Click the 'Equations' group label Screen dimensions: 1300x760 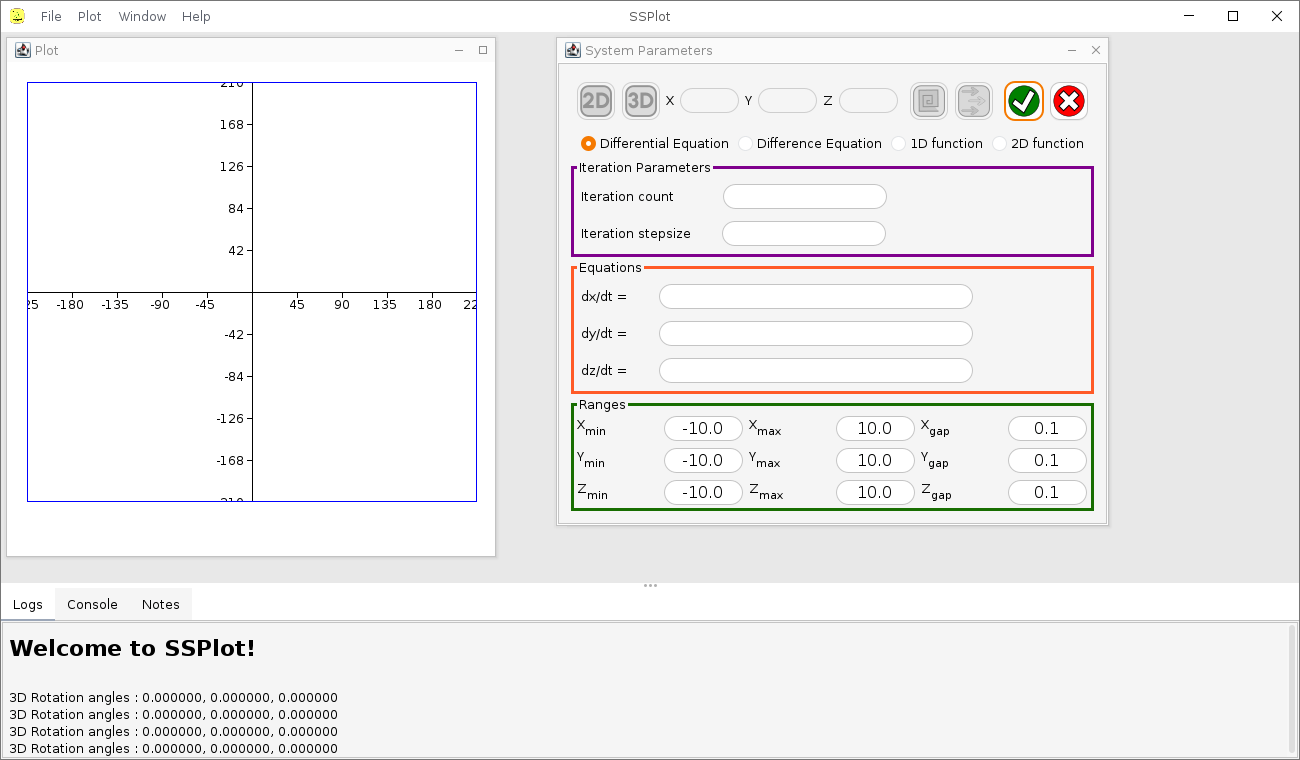tap(610, 267)
